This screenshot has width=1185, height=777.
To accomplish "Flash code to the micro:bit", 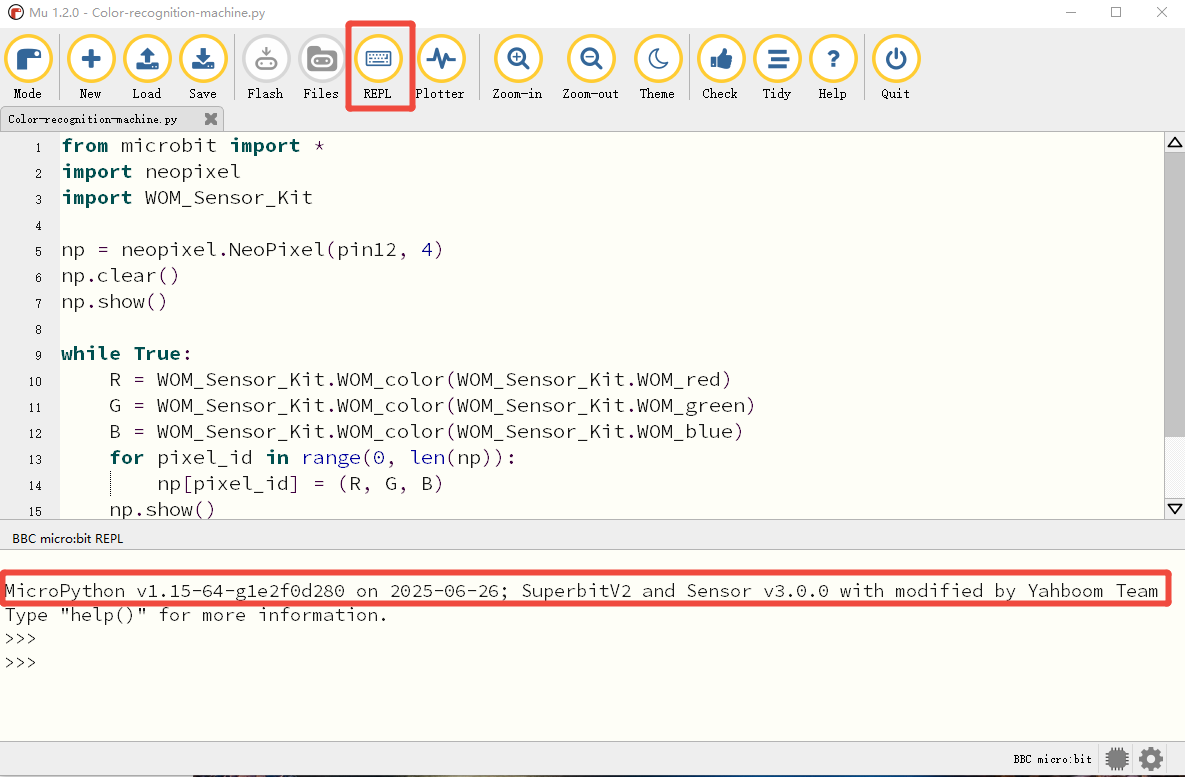I will (x=265, y=67).
